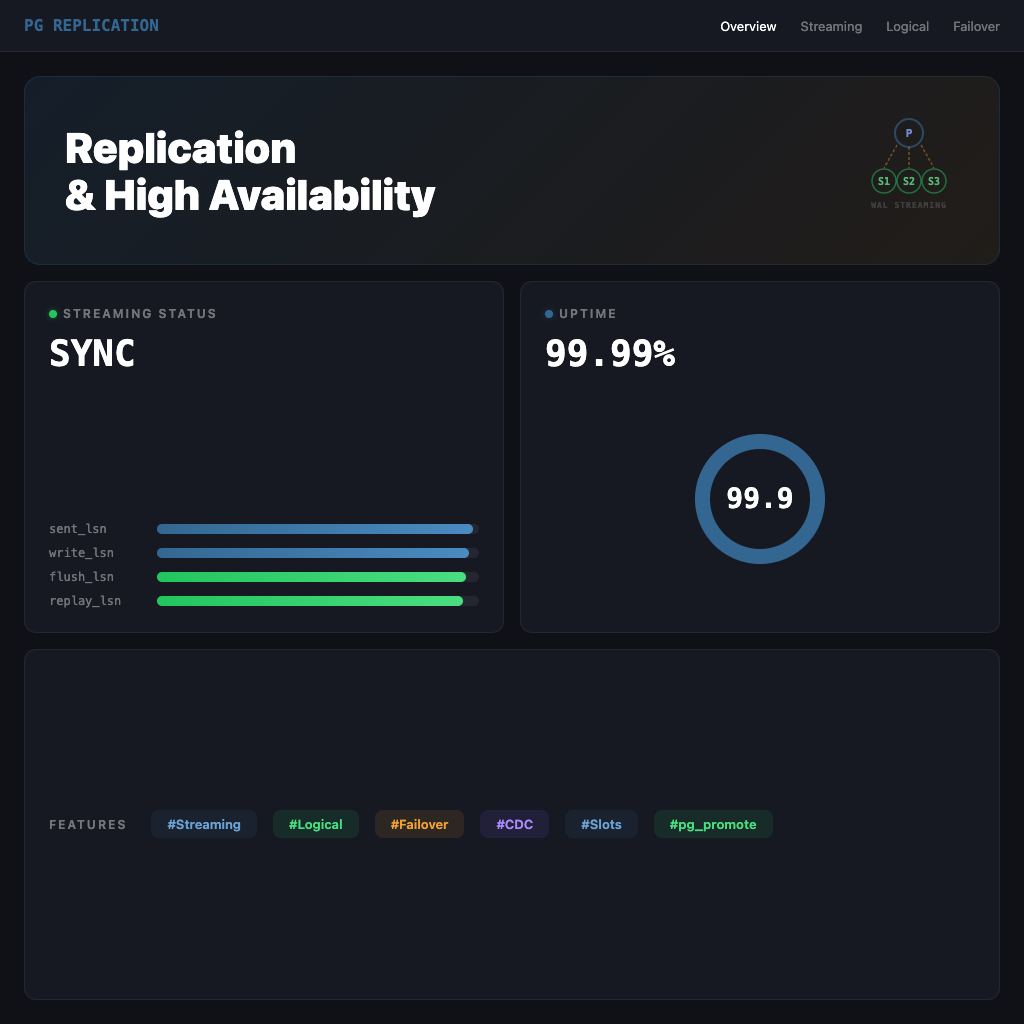This screenshot has width=1024, height=1024.
Task: Click the flush_lsn label
Action: coord(81,577)
